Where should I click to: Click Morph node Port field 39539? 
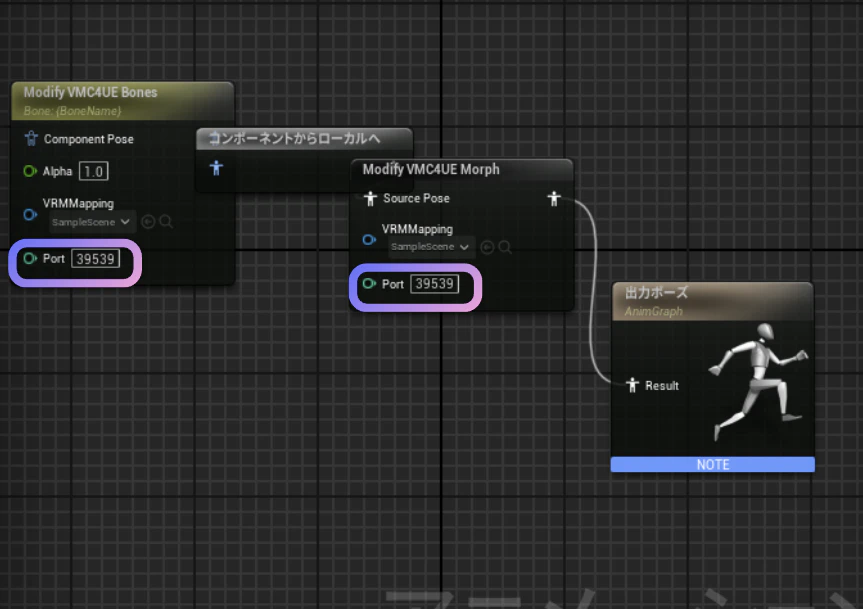[435, 284]
